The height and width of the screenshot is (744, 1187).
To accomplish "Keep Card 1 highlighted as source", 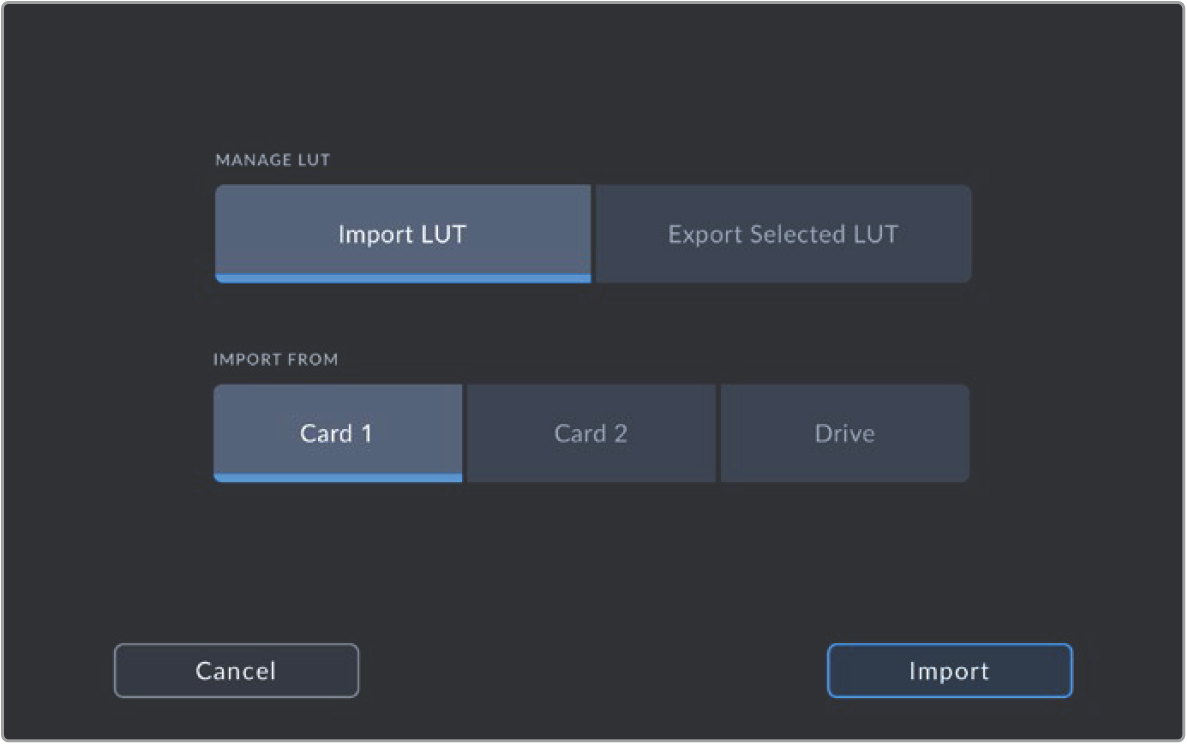I will (337, 433).
